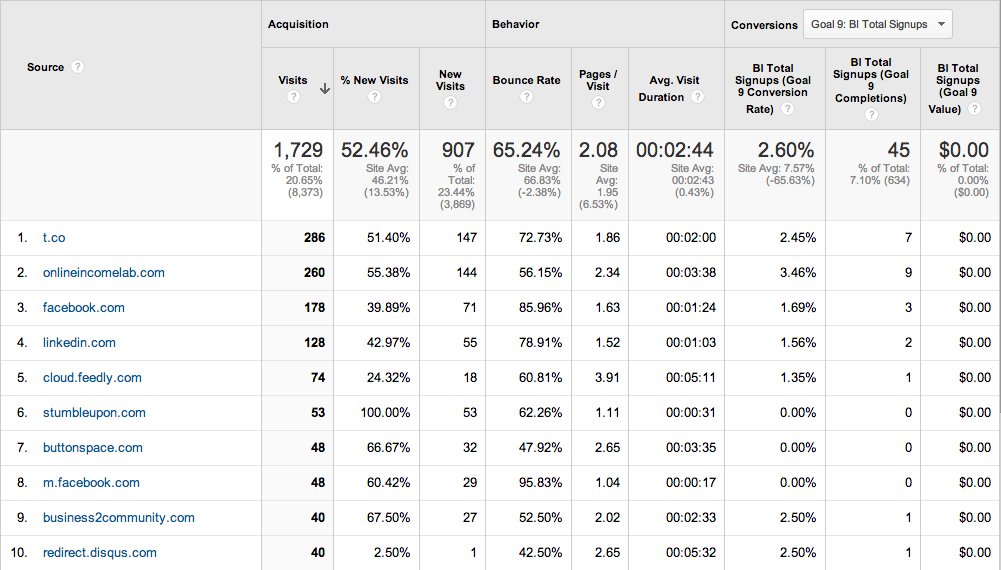The height and width of the screenshot is (570, 1001).
Task: Show help for Bounce Rate column
Action: click(526, 96)
